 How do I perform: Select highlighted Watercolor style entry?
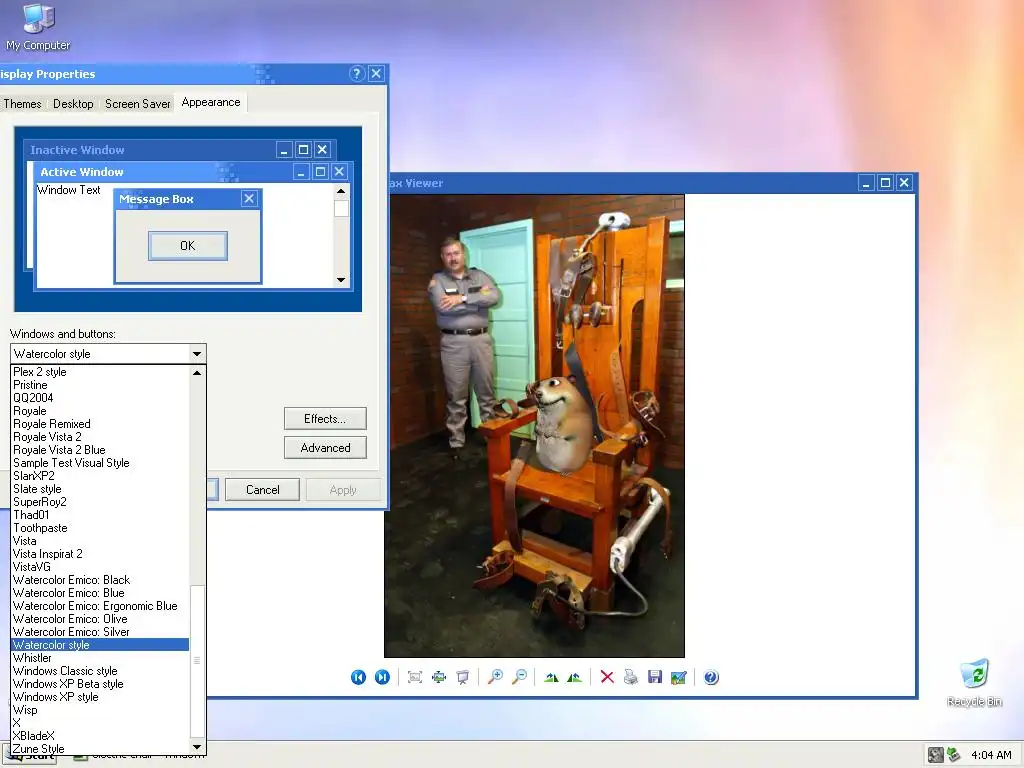tap(101, 645)
